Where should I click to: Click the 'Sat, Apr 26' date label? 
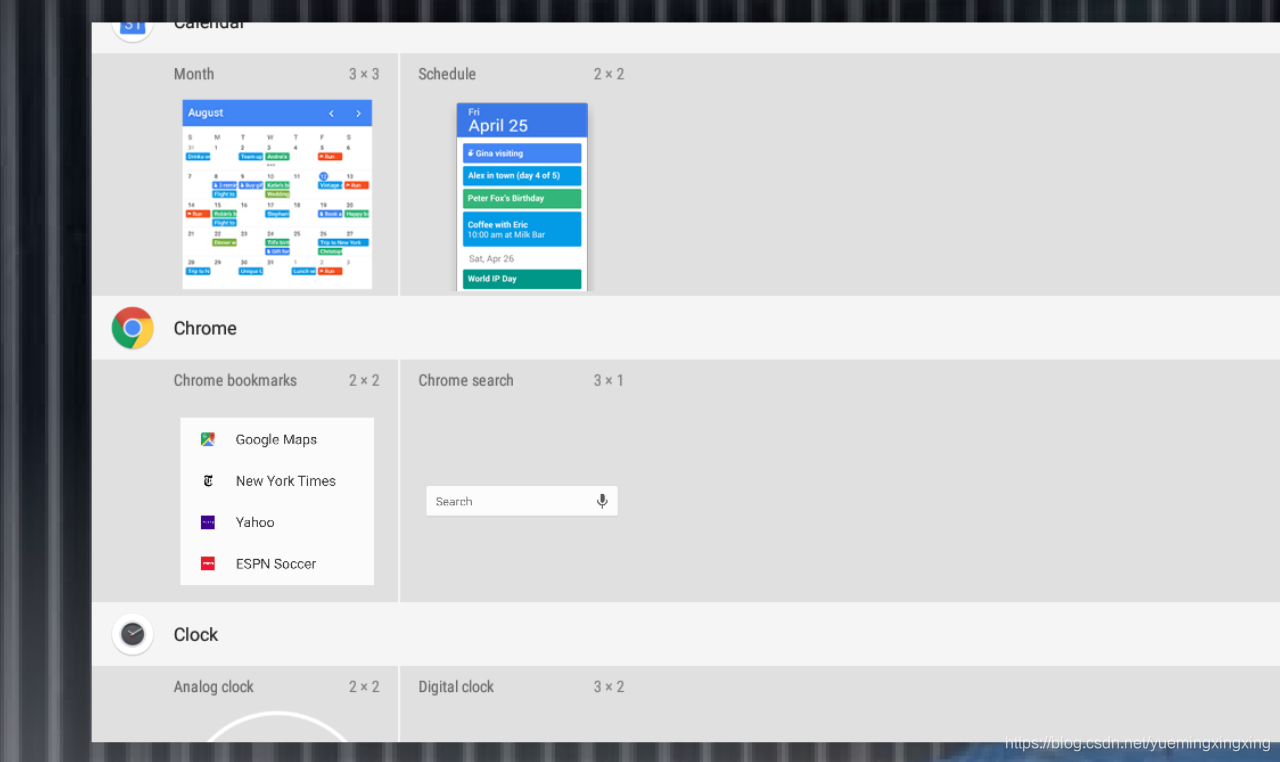(492, 258)
